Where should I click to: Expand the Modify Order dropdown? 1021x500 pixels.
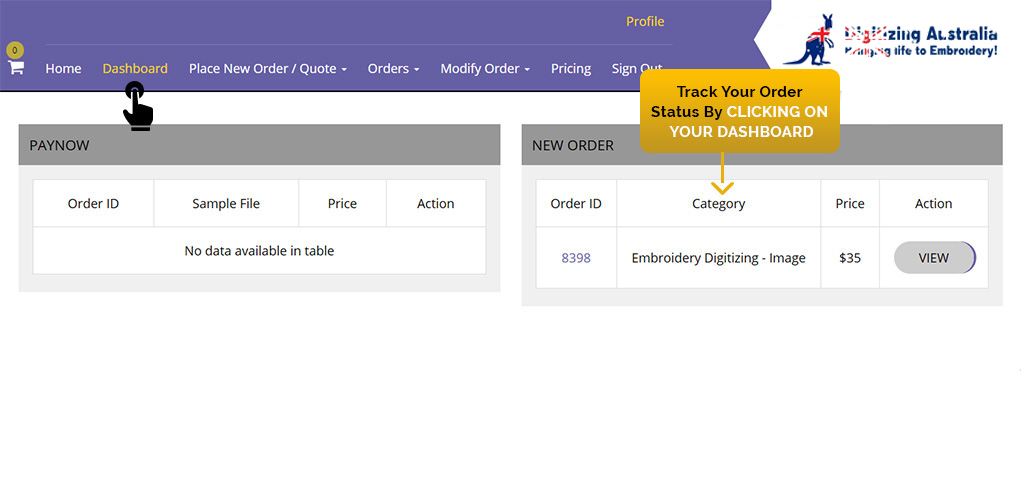click(x=484, y=69)
